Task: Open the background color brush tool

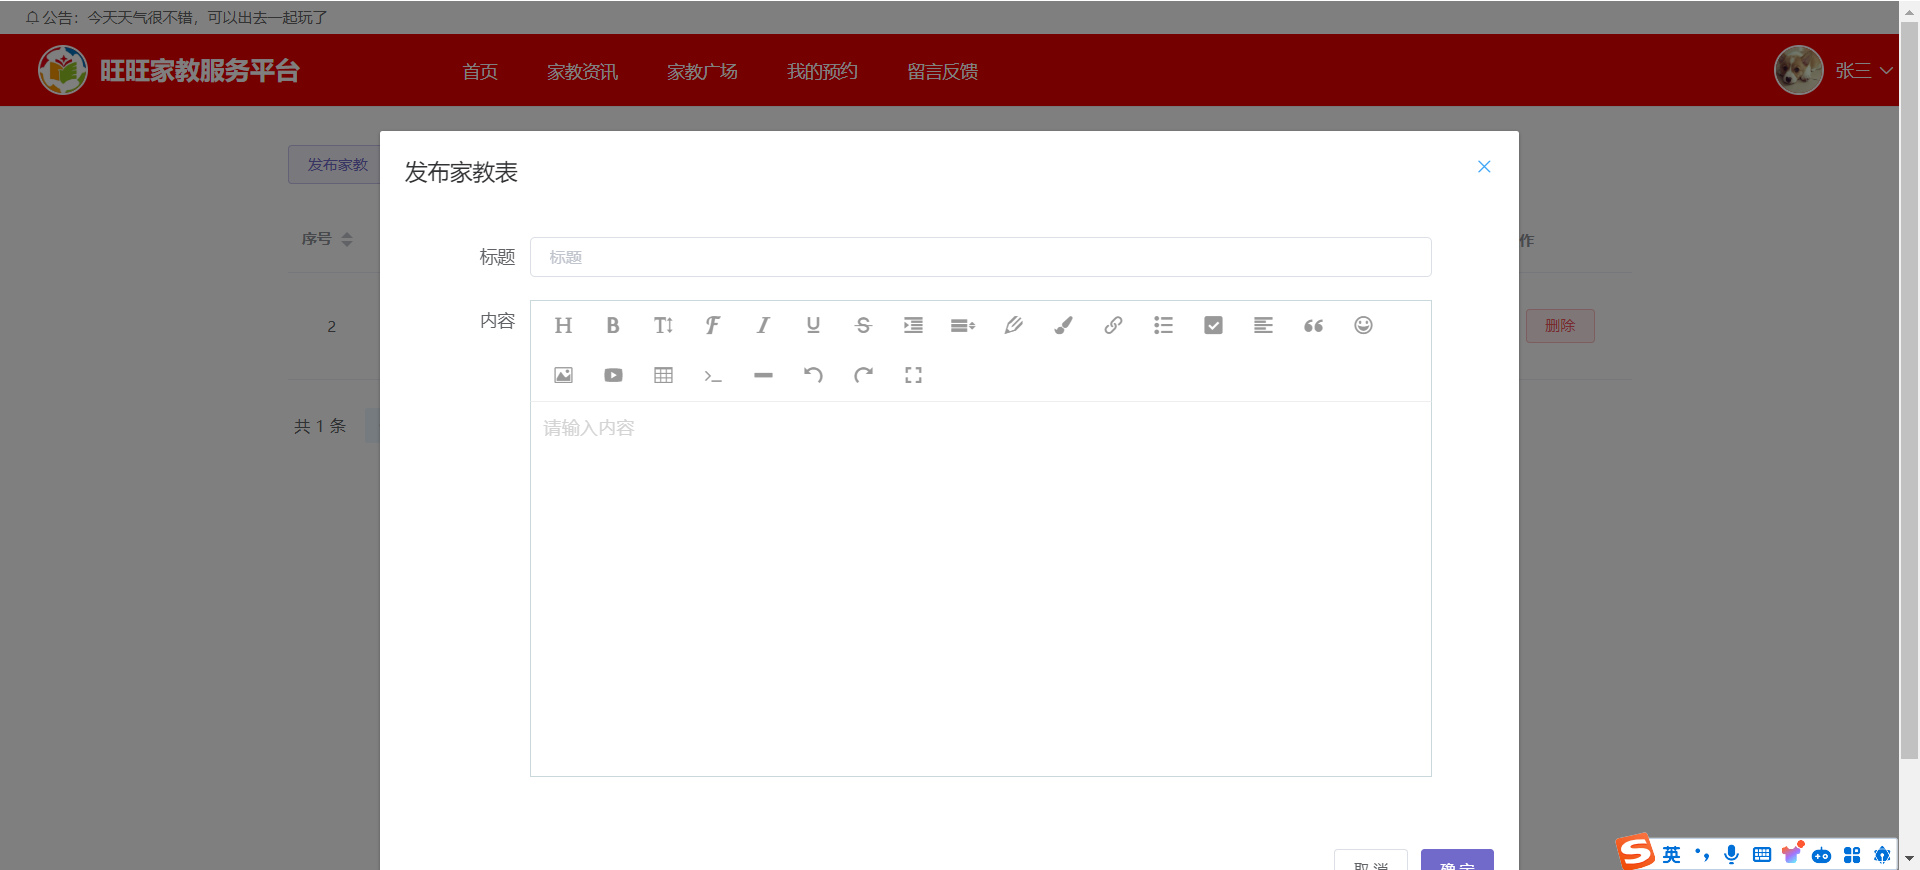Action: coord(1063,325)
